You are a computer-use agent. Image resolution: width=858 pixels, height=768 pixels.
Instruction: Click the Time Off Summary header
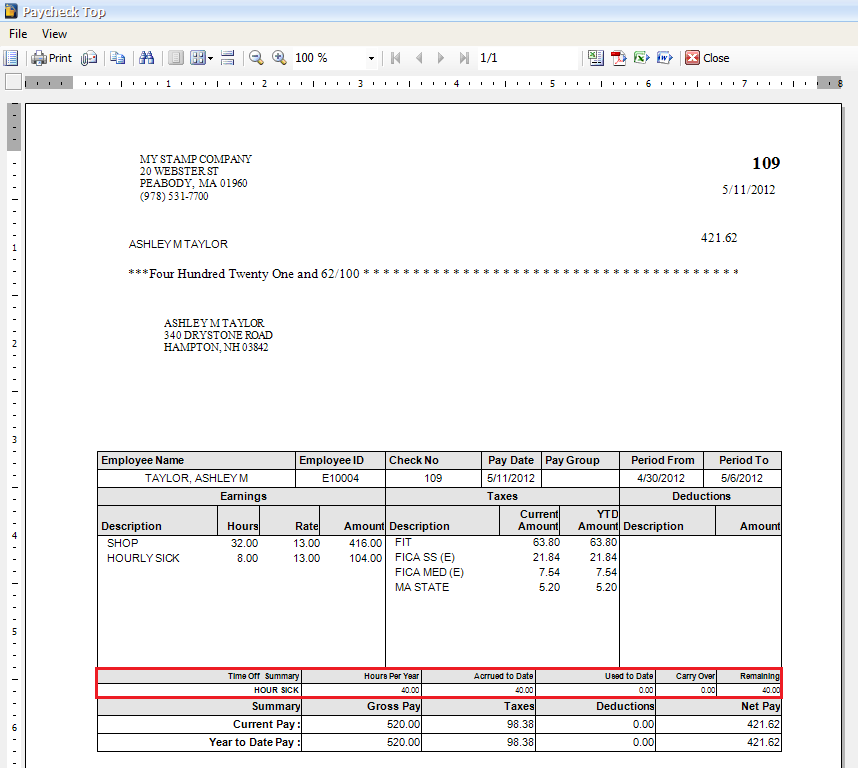tap(263, 676)
